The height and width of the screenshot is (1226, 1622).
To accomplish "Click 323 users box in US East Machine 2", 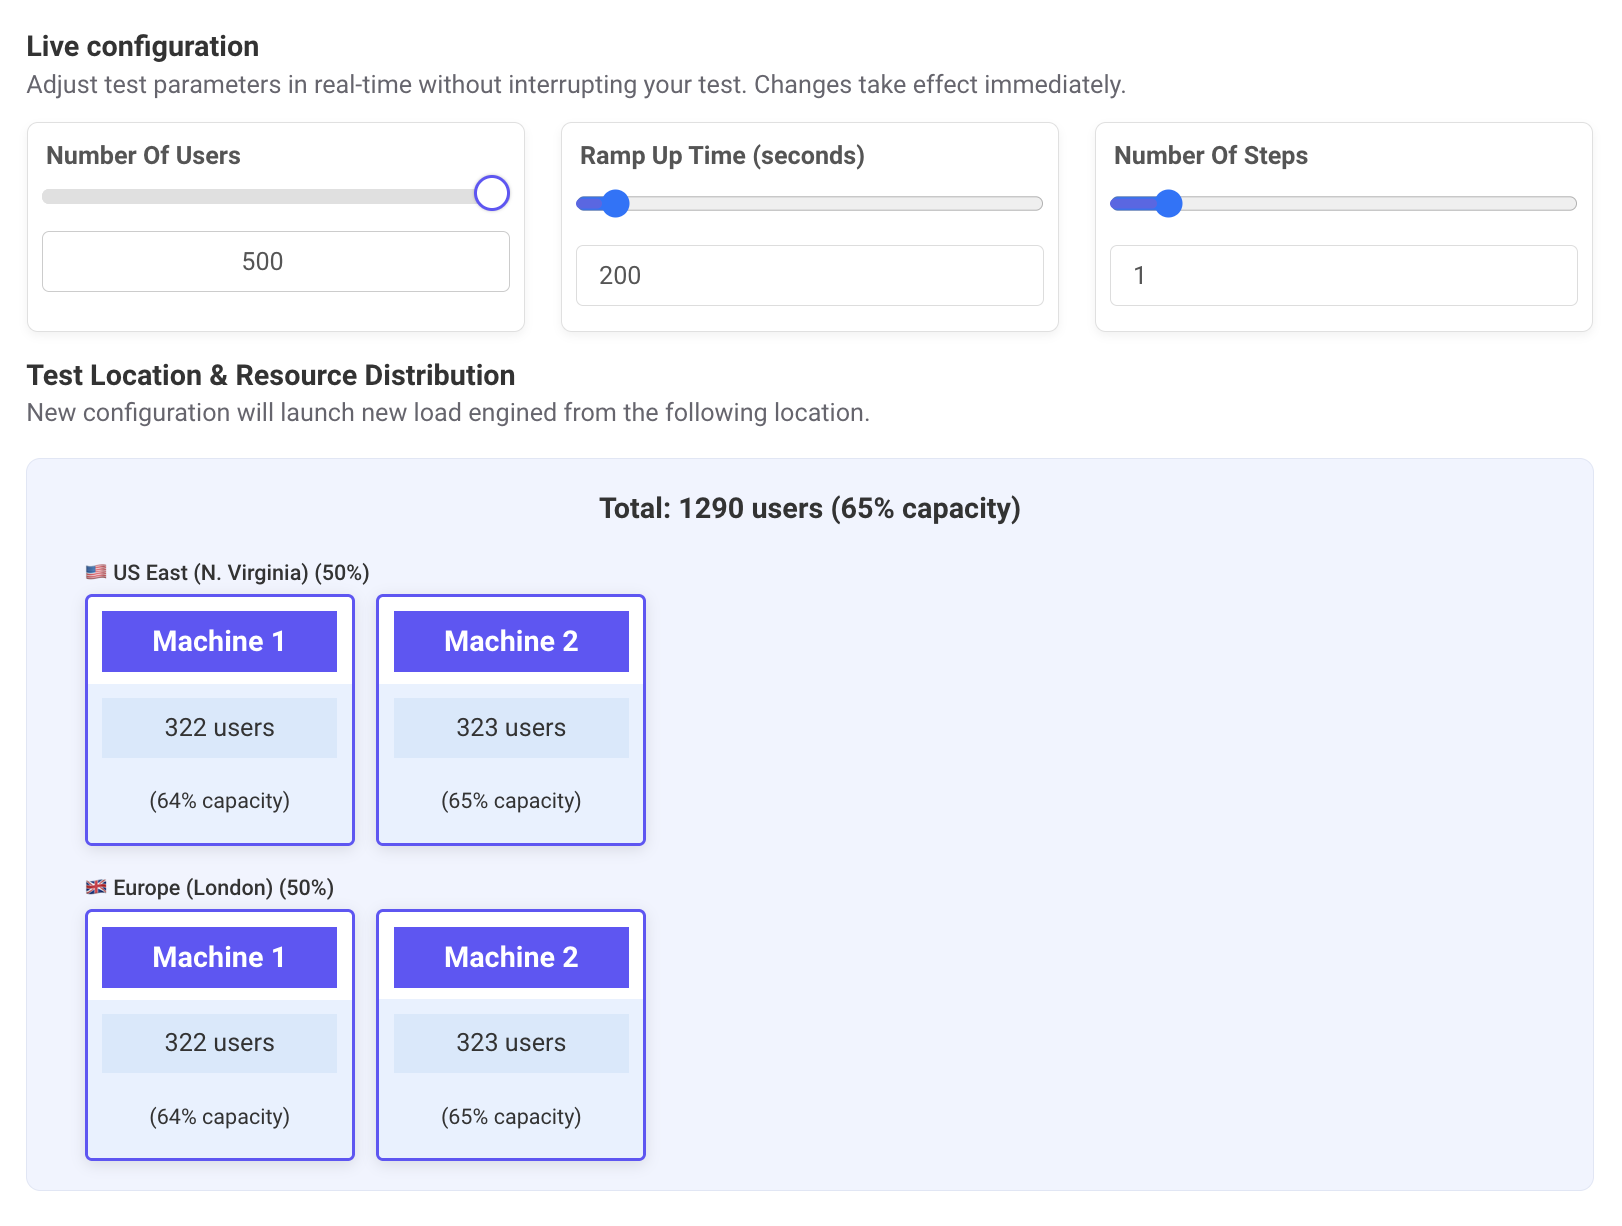I will point(511,728).
